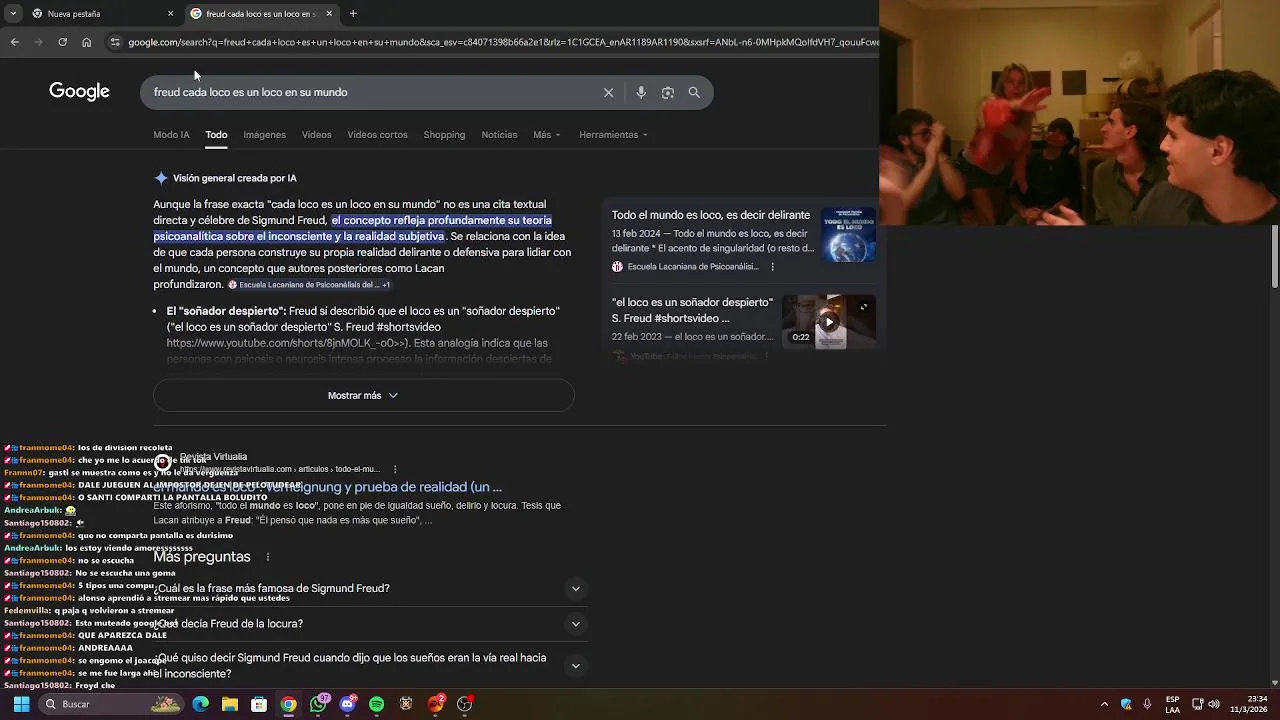The width and height of the screenshot is (1280, 720).
Task: Open a new browser tab
Action: pyautogui.click(x=353, y=14)
